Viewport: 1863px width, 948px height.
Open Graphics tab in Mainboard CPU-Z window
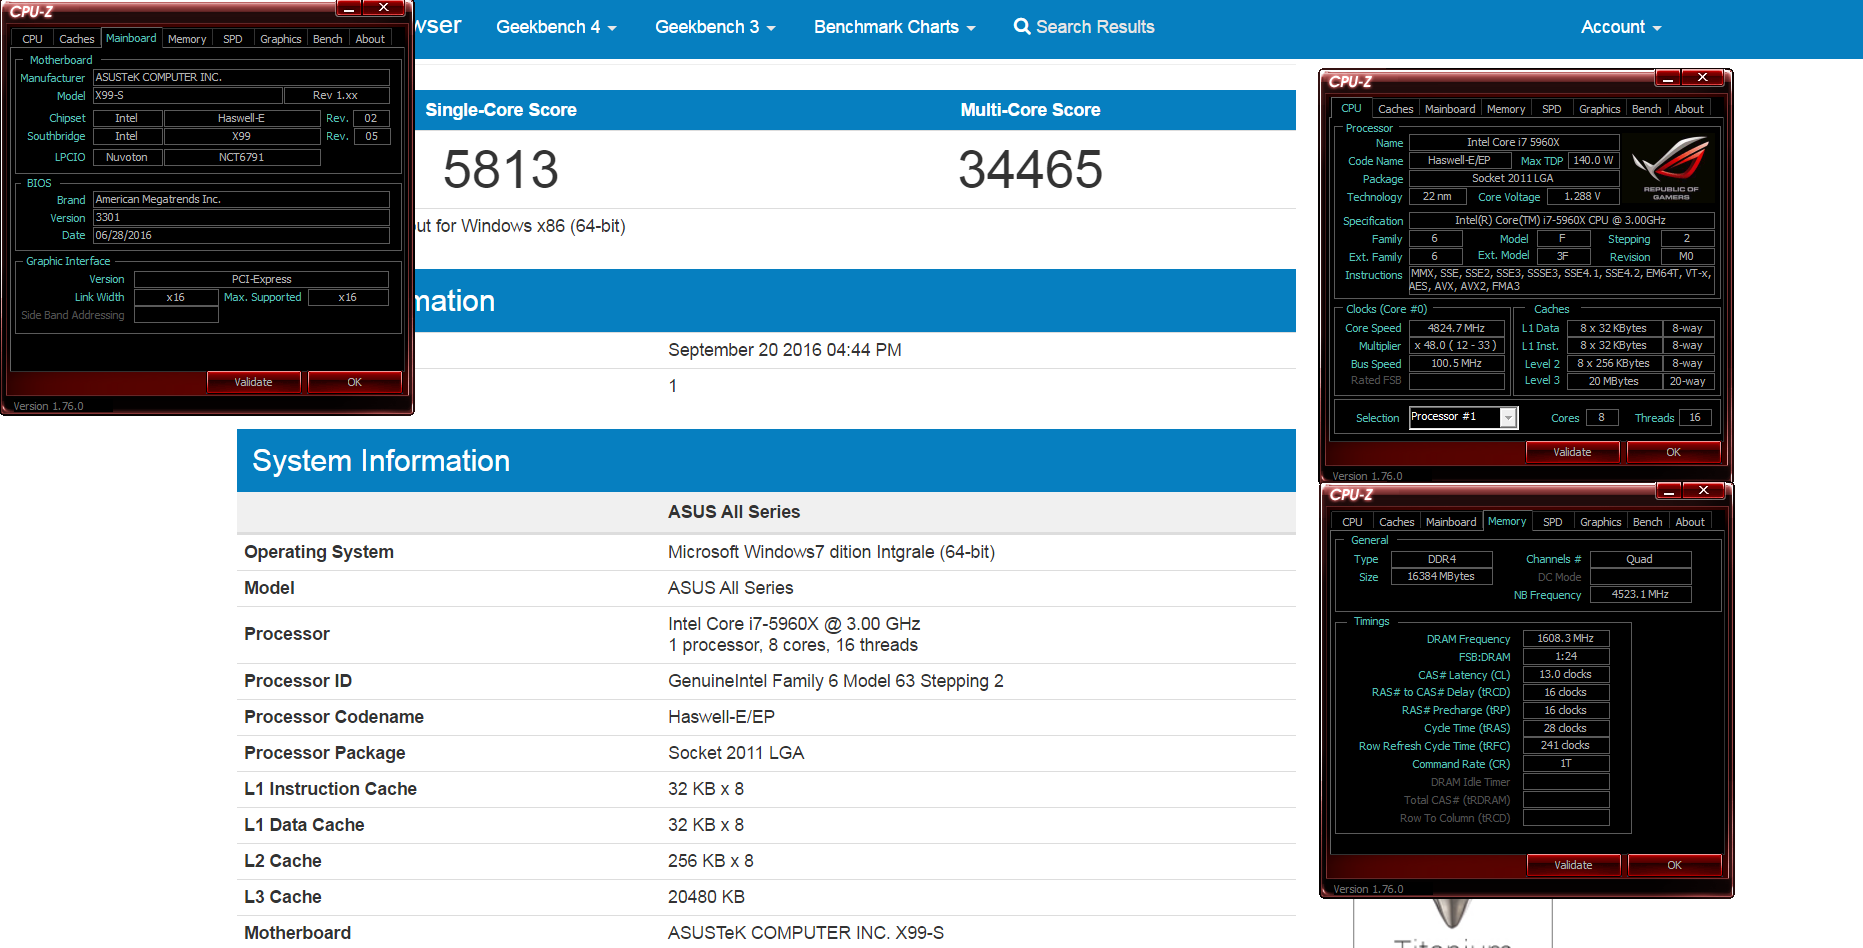pyautogui.click(x=280, y=39)
